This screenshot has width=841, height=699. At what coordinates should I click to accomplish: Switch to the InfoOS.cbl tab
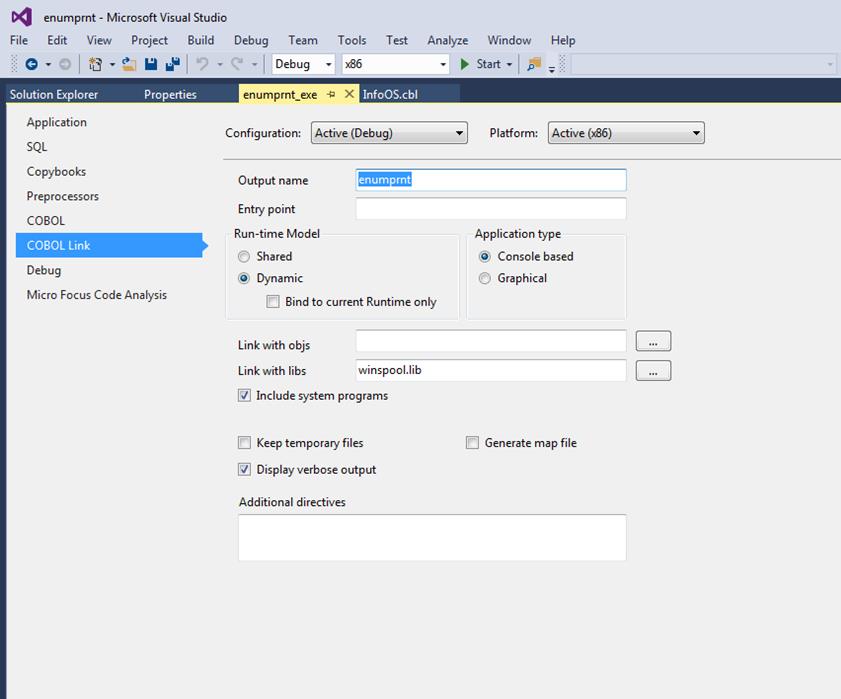(390, 94)
